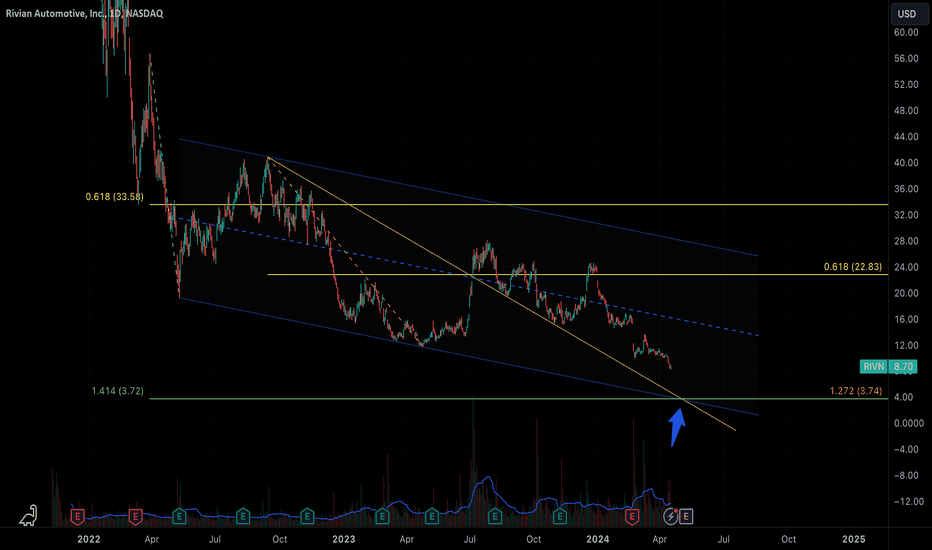Click the USD currency button

(x=909, y=14)
